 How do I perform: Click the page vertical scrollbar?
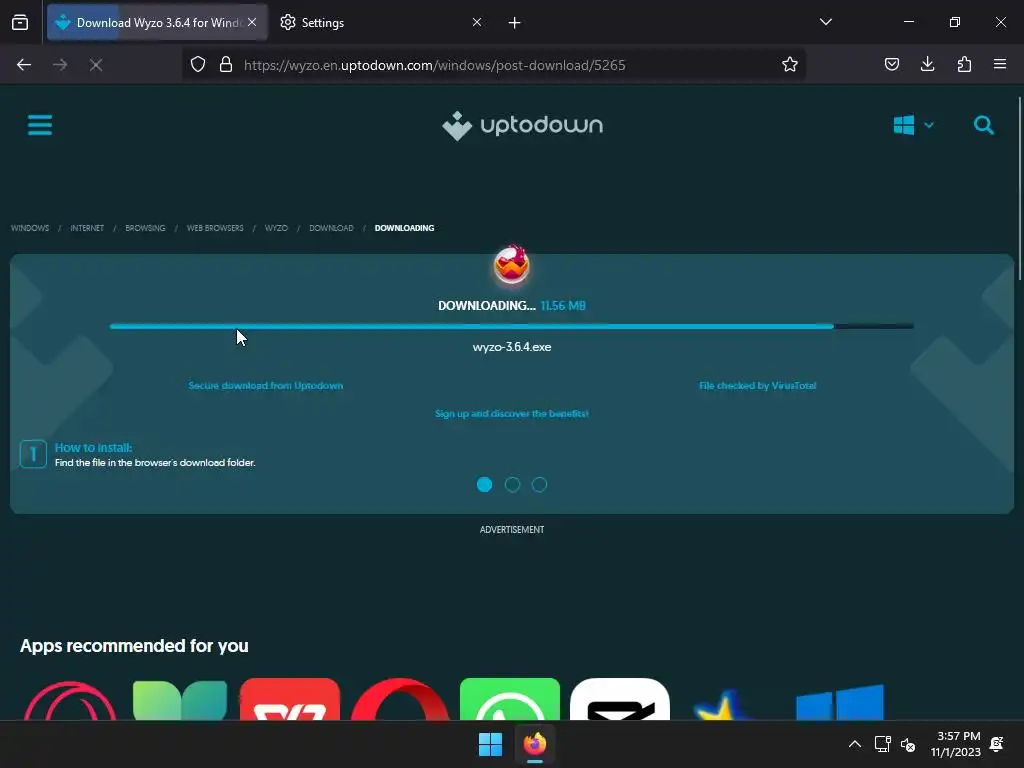[x=1019, y=189]
